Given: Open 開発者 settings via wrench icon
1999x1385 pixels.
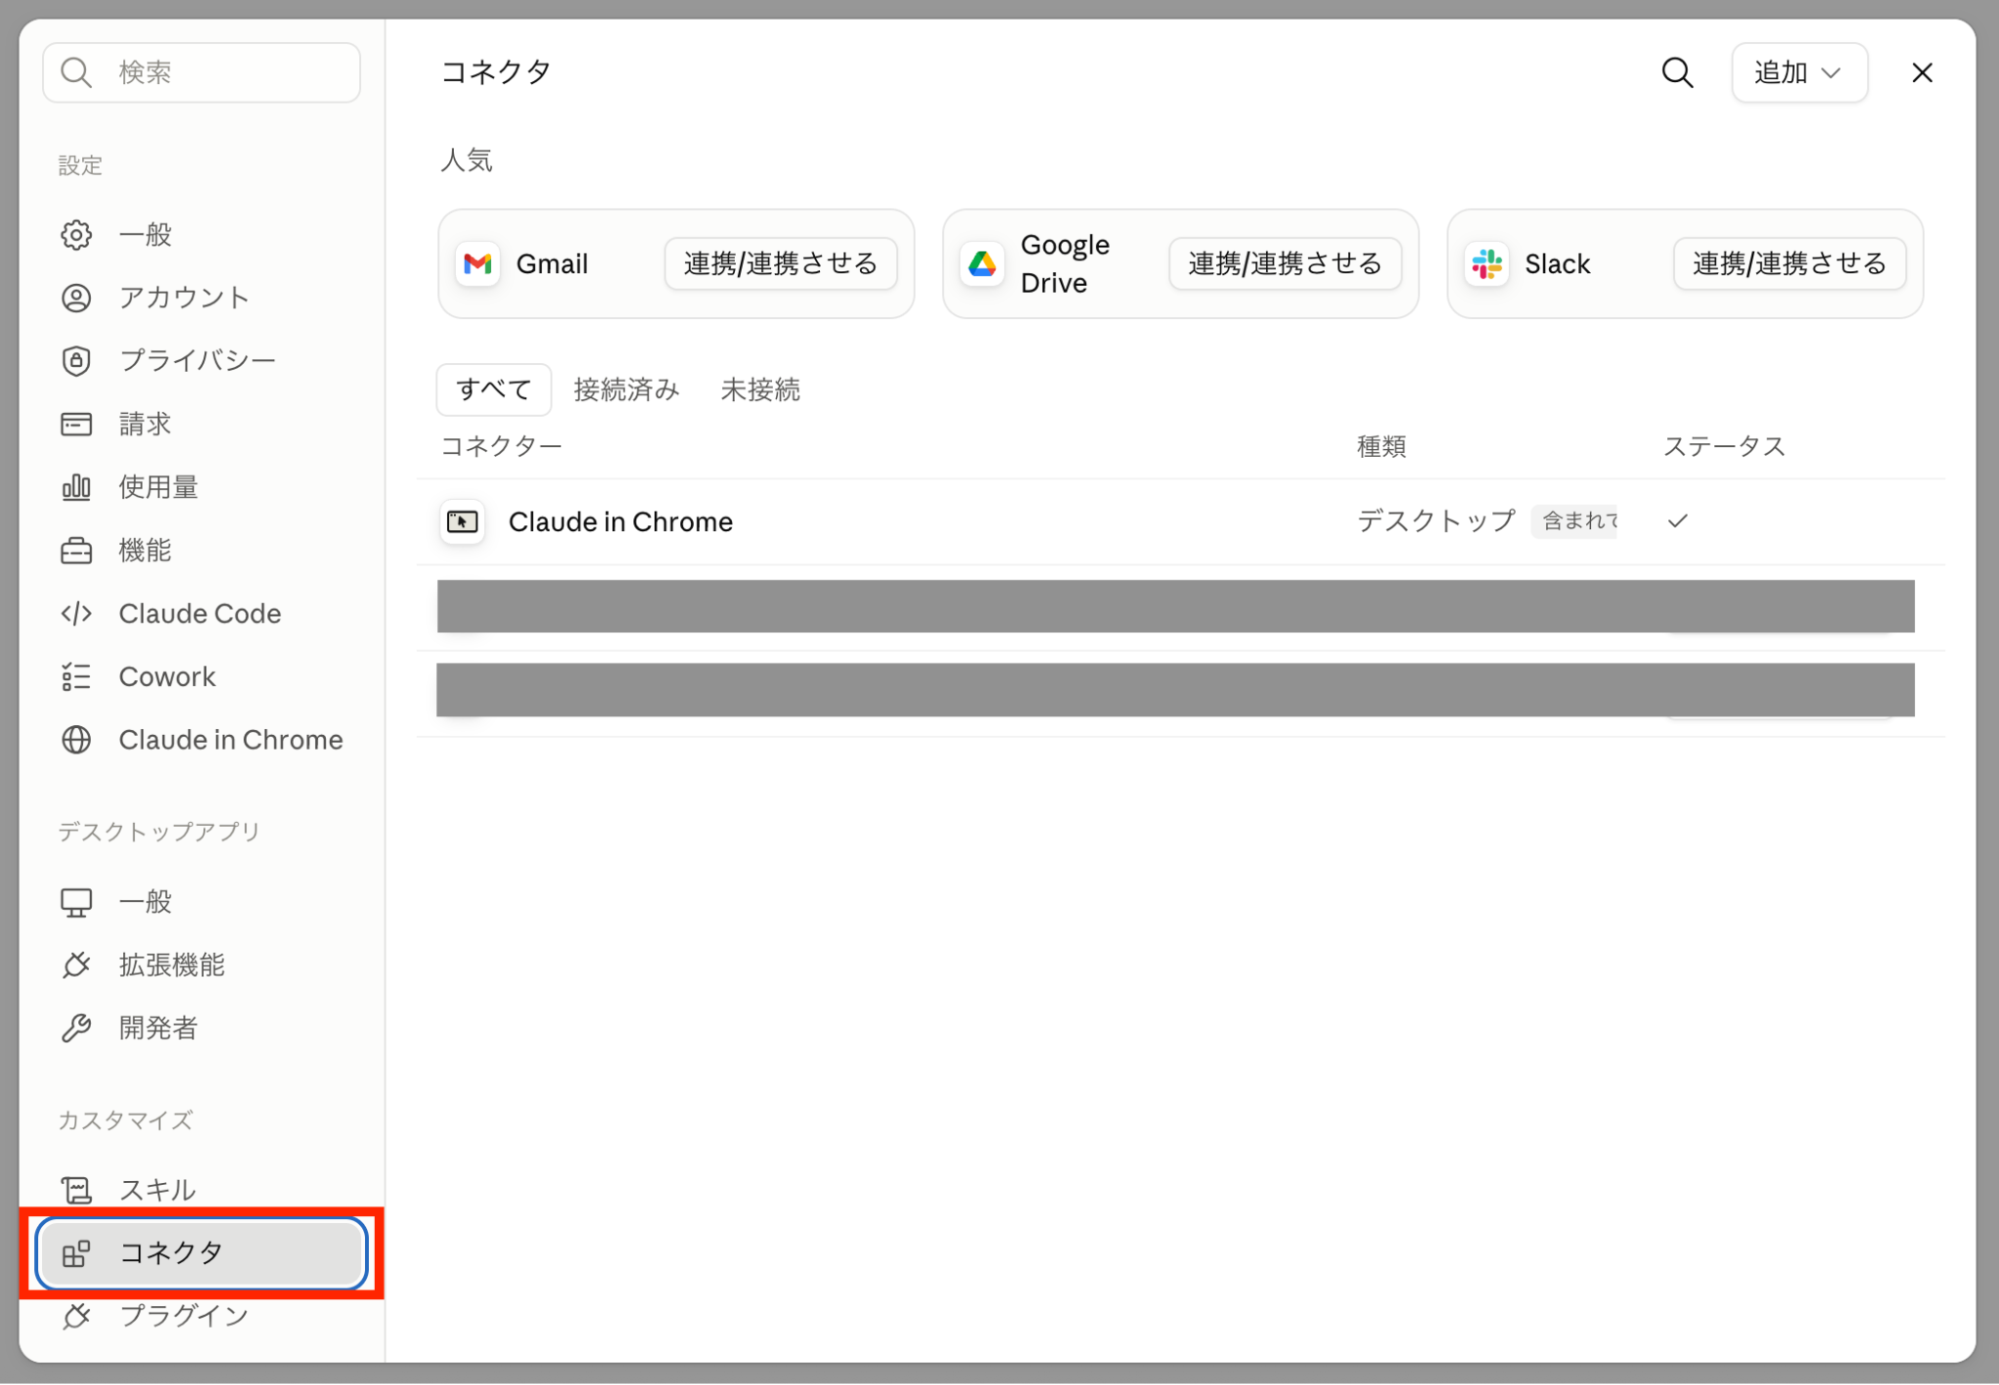Looking at the screenshot, I should point(76,1028).
